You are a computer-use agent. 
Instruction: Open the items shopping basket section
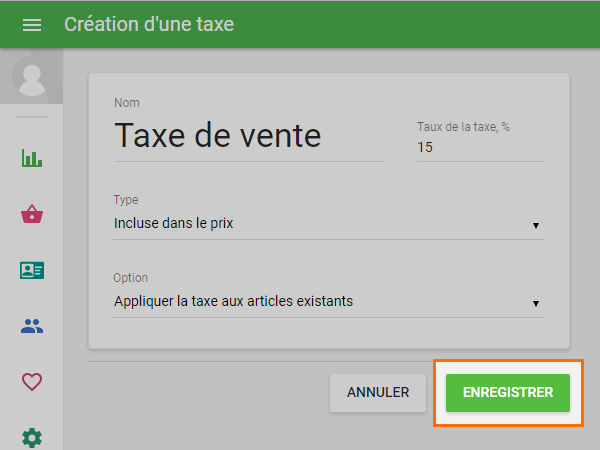click(x=32, y=214)
